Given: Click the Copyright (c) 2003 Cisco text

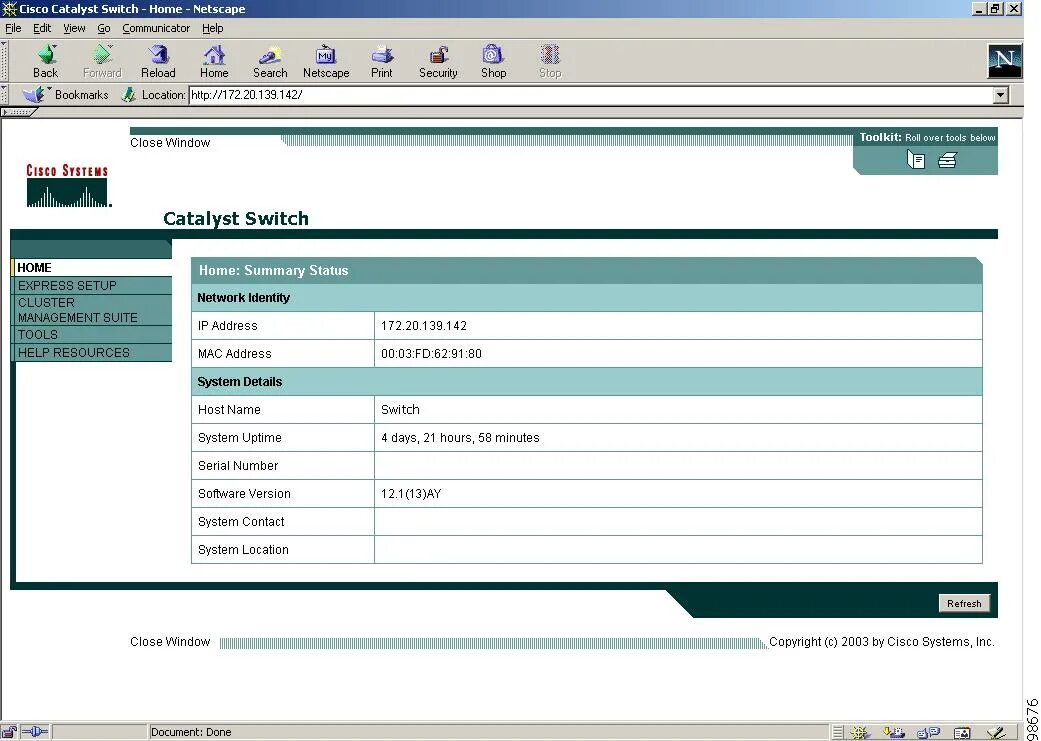Looking at the screenshot, I should 882,642.
